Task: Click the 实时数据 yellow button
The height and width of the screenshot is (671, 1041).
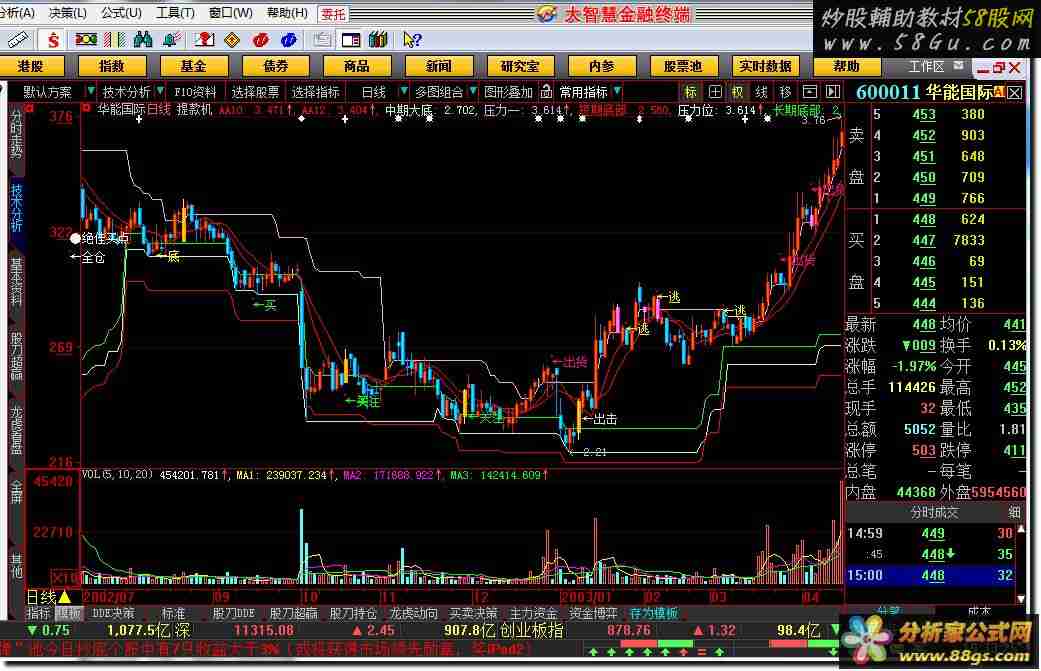Action: tap(765, 66)
